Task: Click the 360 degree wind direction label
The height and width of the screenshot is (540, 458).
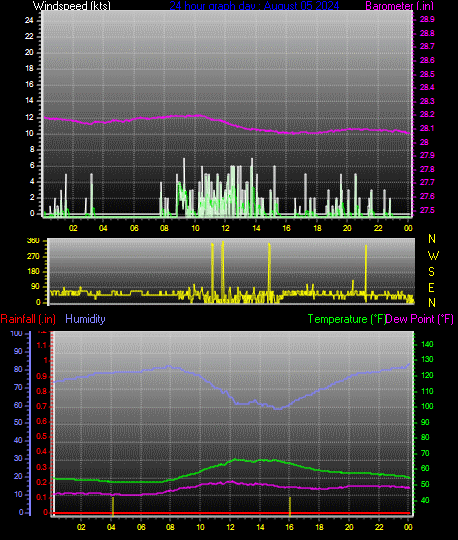Action: 33,241
